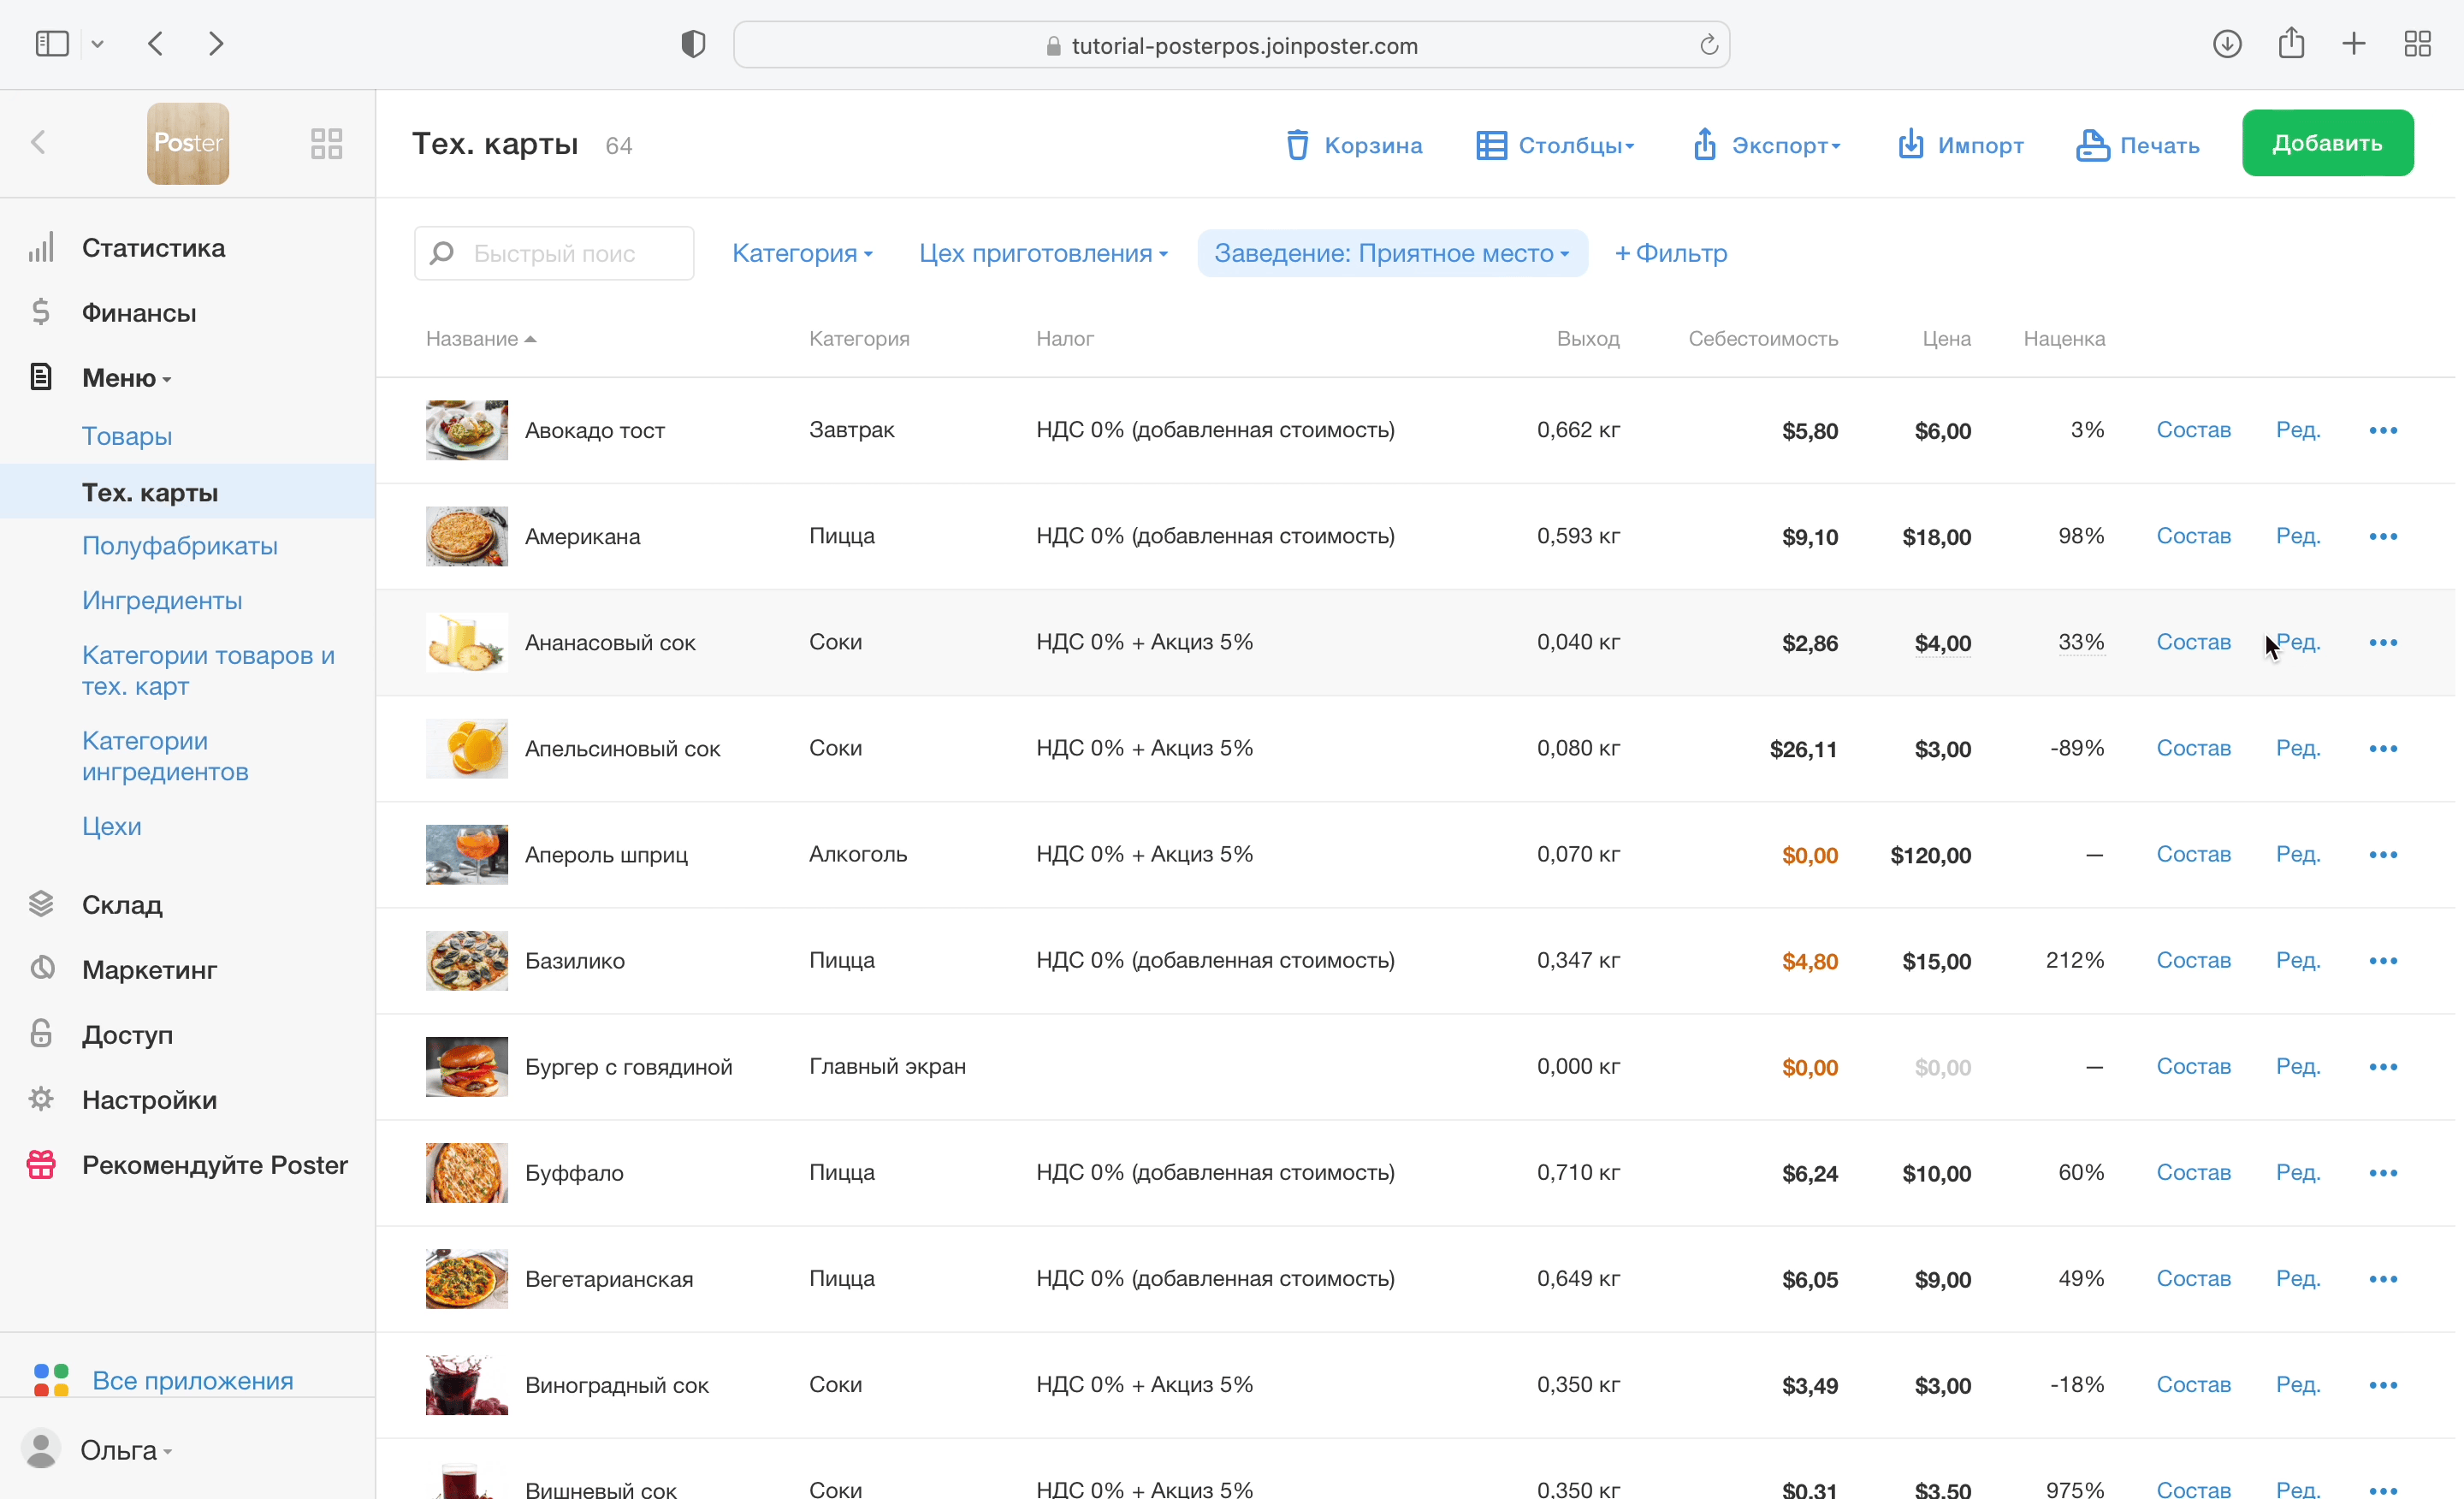
Task: Open Статистика from the sidebar
Action: pos(153,247)
